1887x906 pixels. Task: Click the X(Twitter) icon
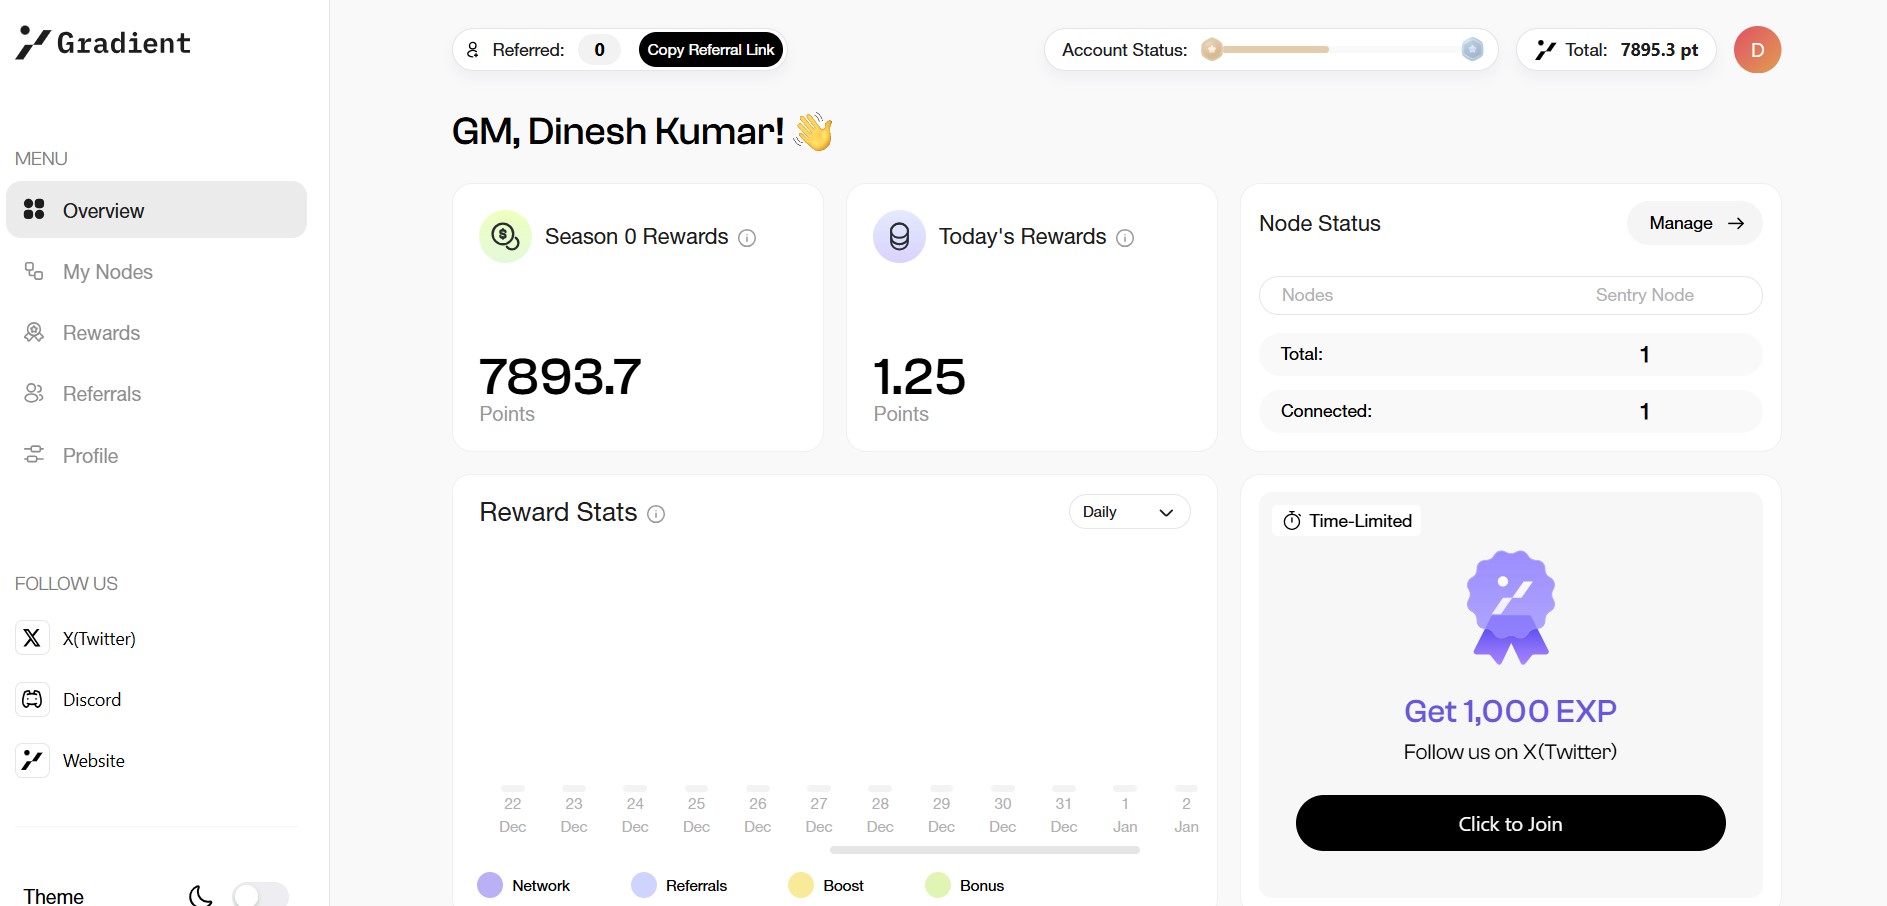31,638
